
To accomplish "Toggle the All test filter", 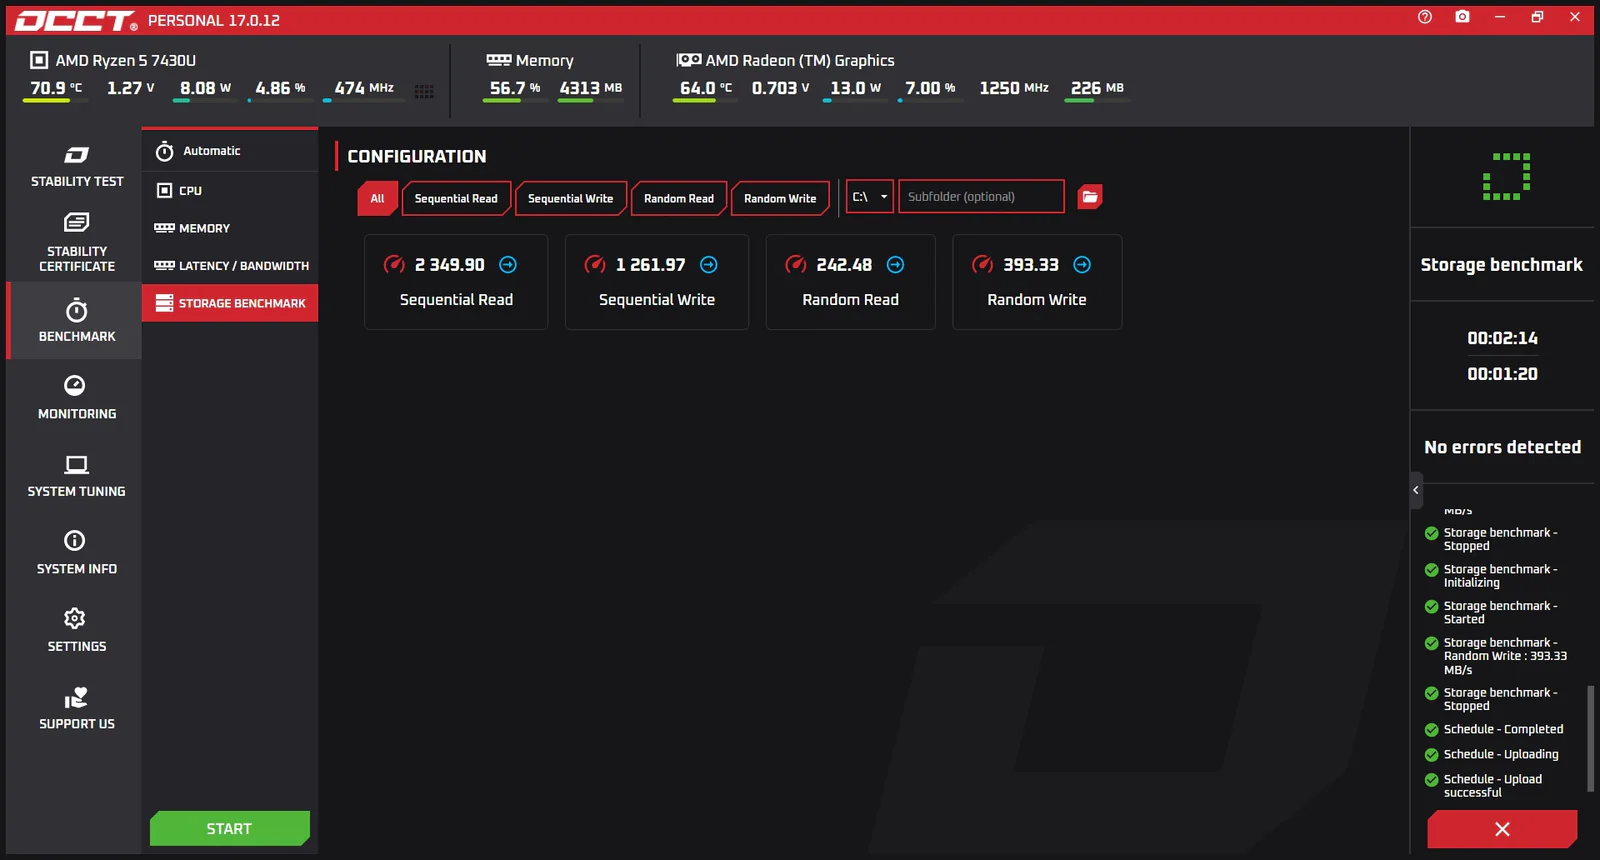I will click(377, 198).
